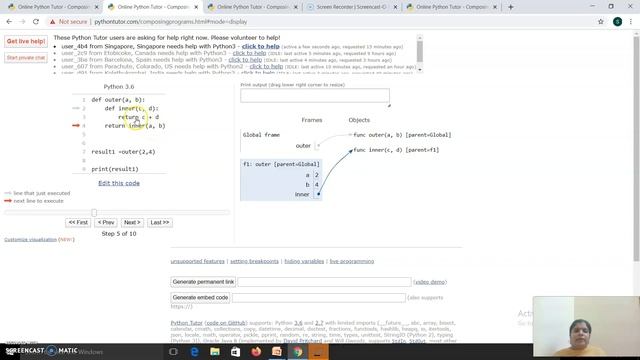Click the browser forward arrow
Image resolution: width=640 pixels, height=360 pixels.
click(x=22, y=22)
